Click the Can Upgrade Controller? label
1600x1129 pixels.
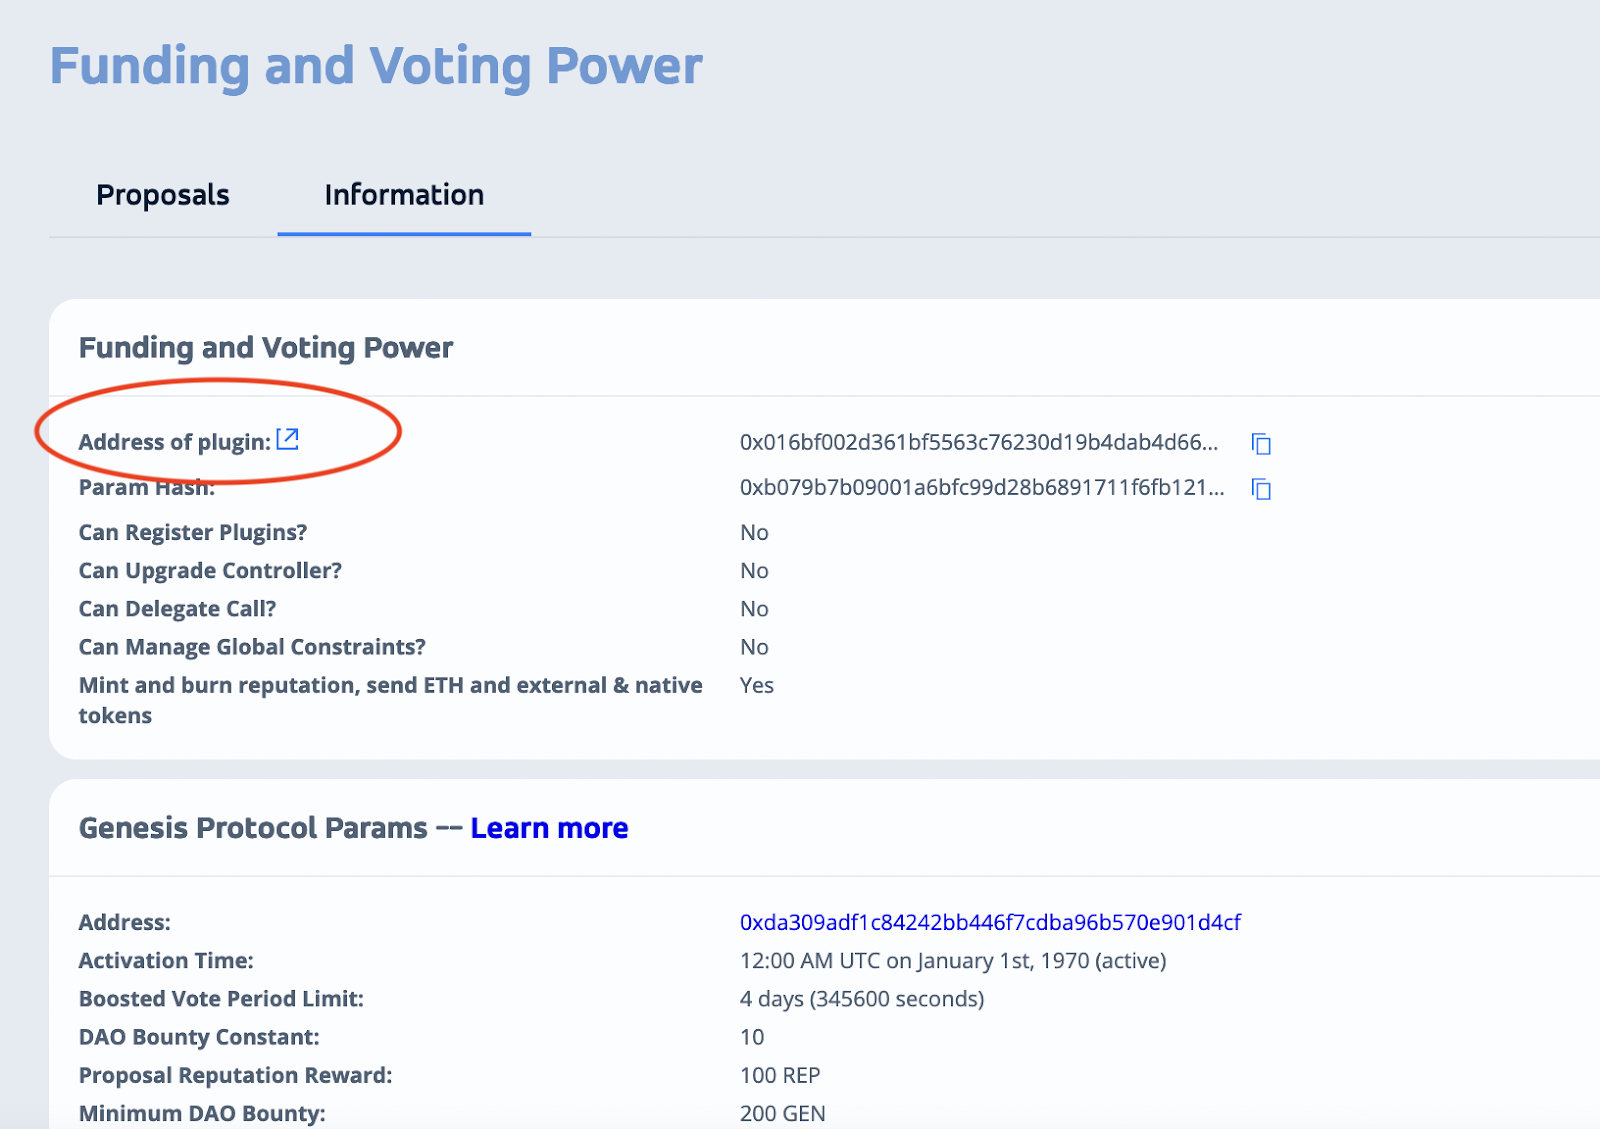(x=210, y=571)
